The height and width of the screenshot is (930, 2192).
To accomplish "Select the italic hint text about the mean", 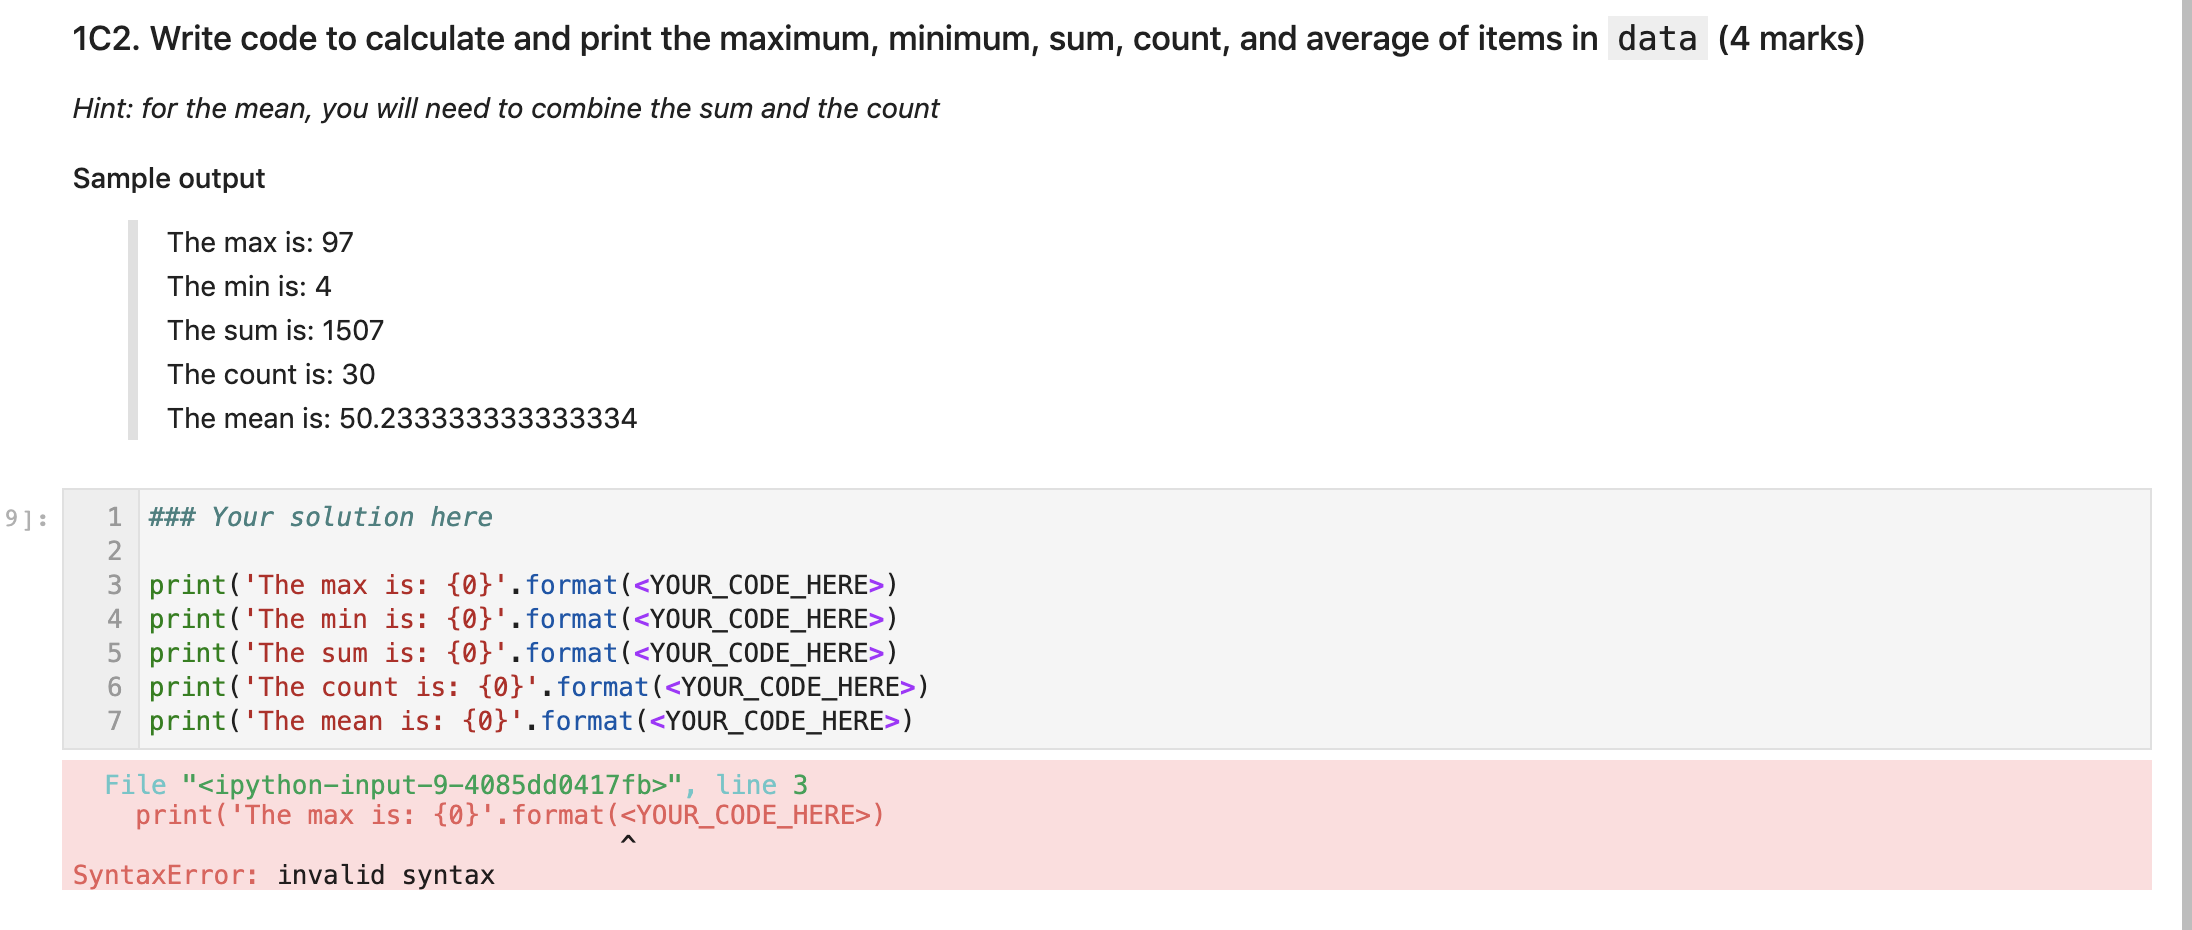I will coord(505,108).
